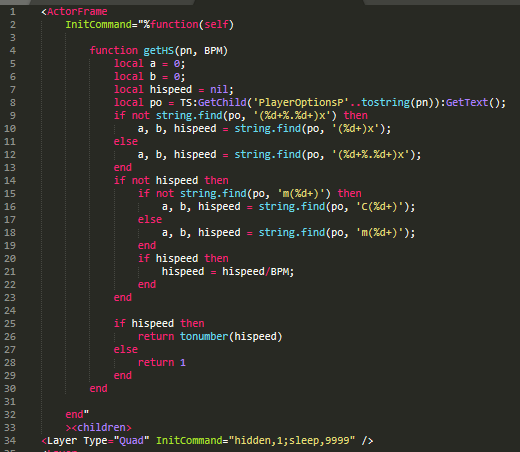This screenshot has height=452, width=520.
Task: Click the tonumber call on line 26
Action: [204, 337]
